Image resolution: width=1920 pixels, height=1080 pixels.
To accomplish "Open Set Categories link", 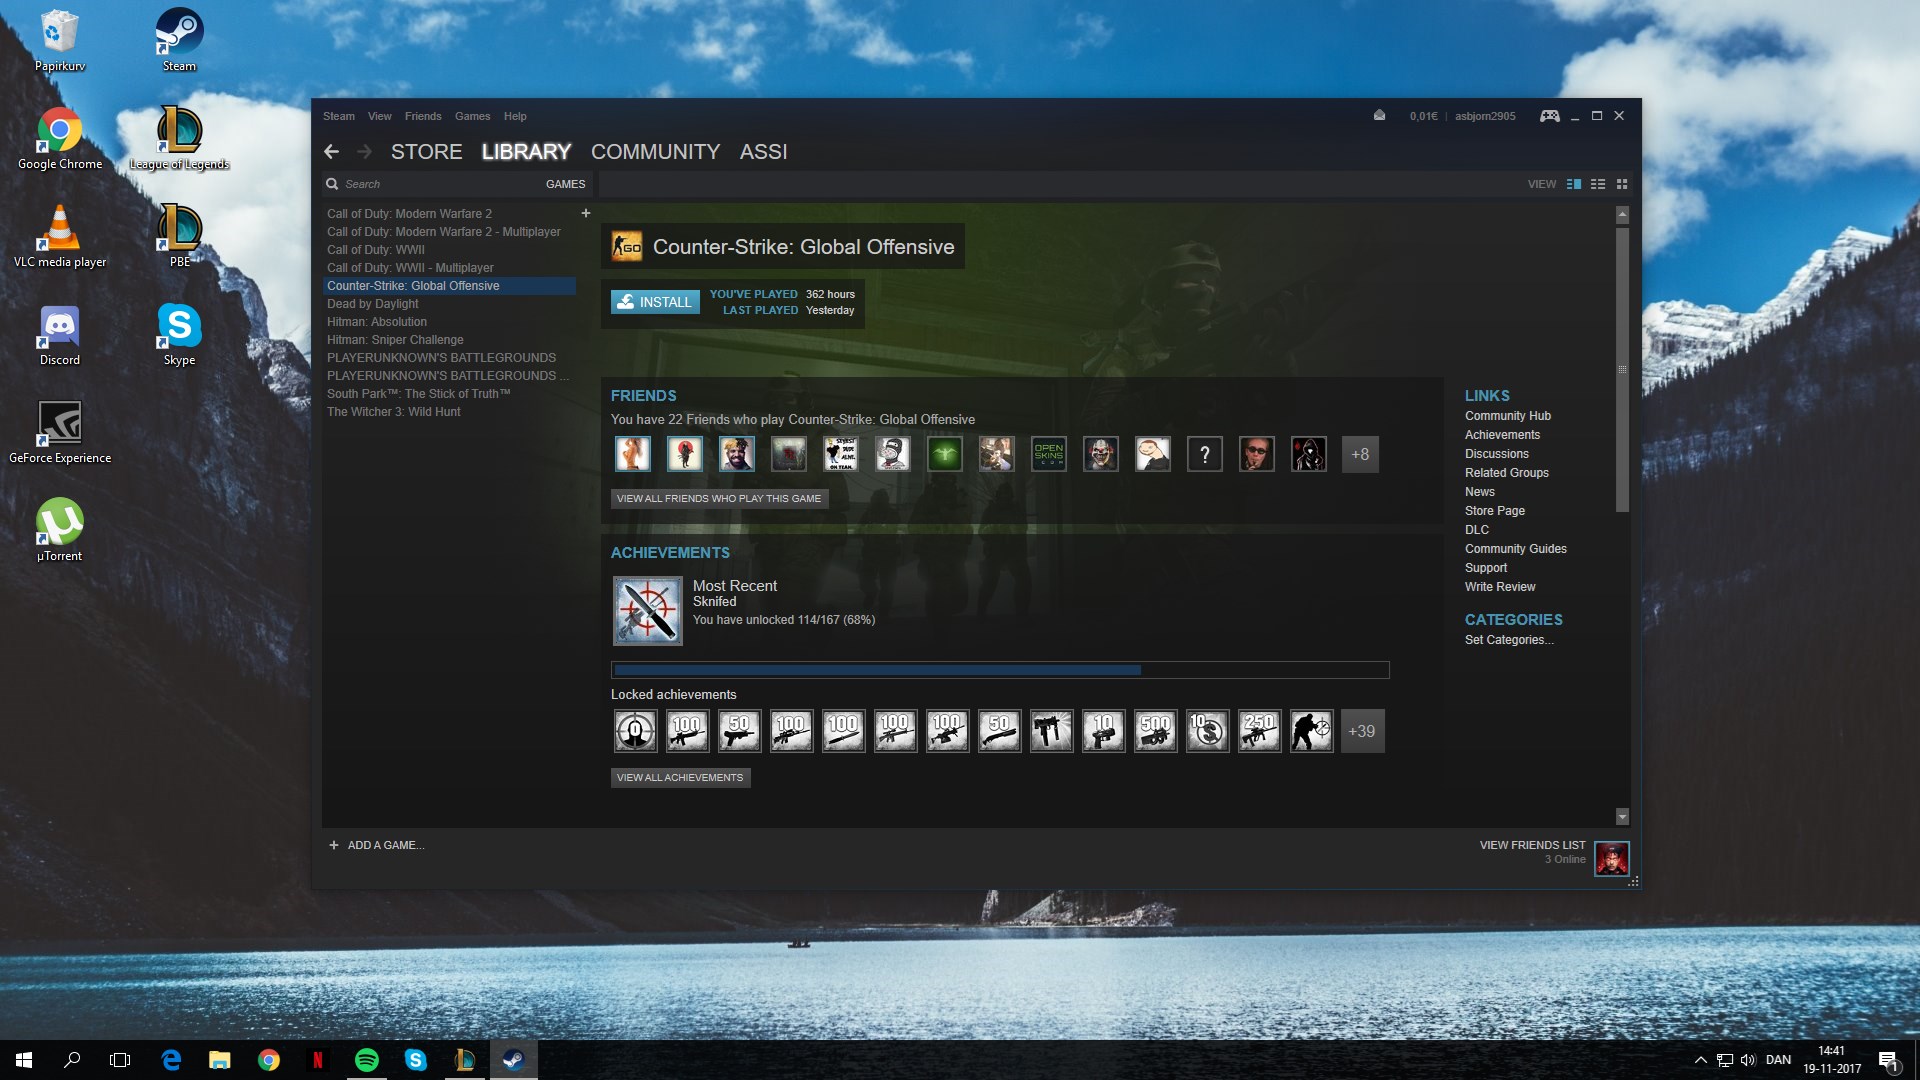I will click(1509, 640).
